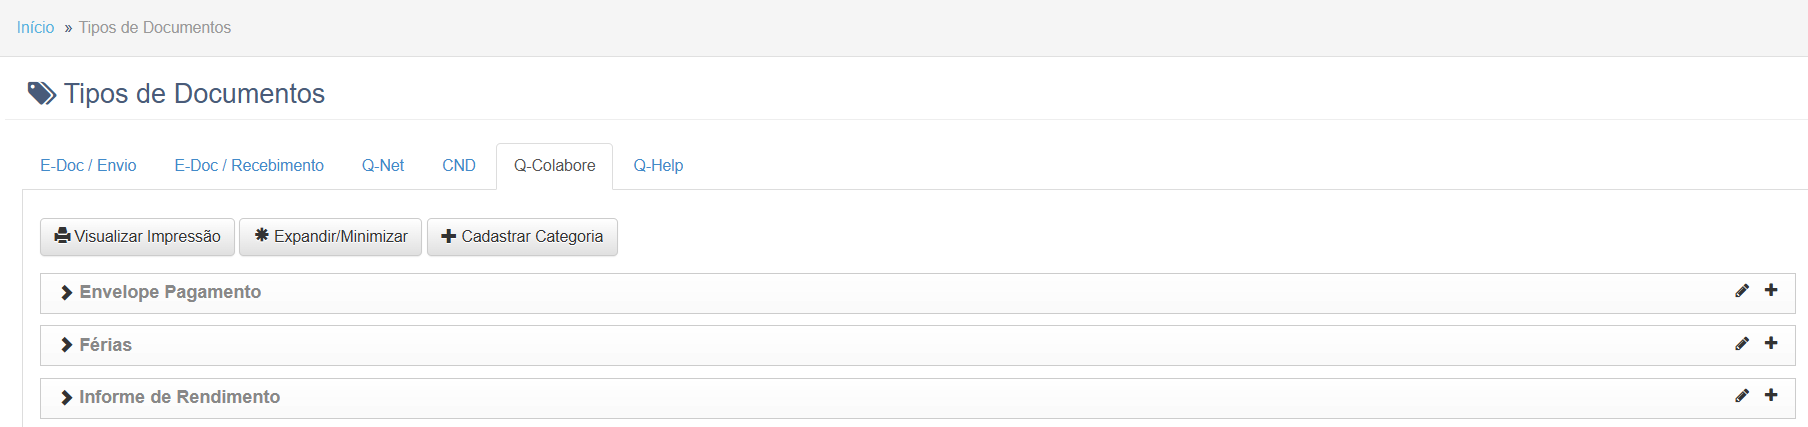Expand the Informe de Rendimento chevron
This screenshot has width=1808, height=427.
pyautogui.click(x=66, y=398)
